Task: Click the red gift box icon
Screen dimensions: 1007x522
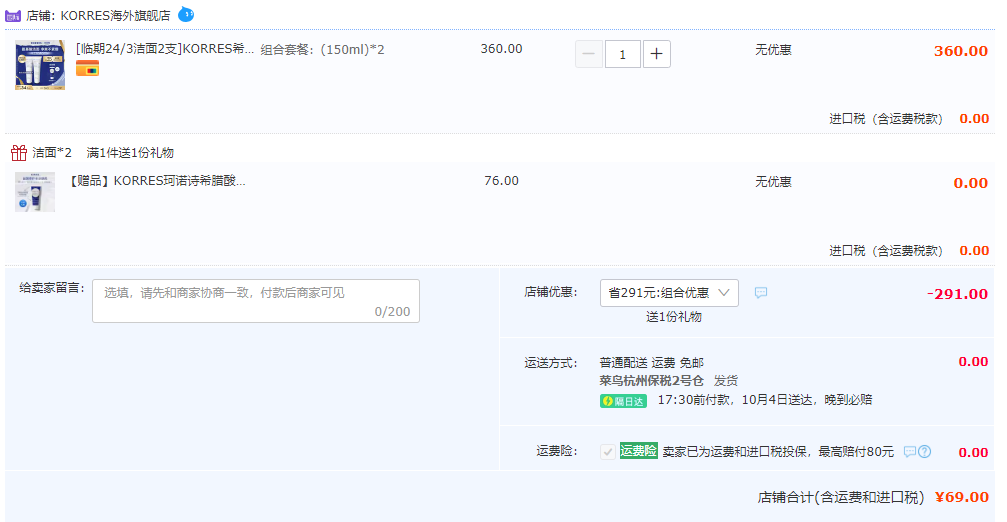Action: pos(19,153)
